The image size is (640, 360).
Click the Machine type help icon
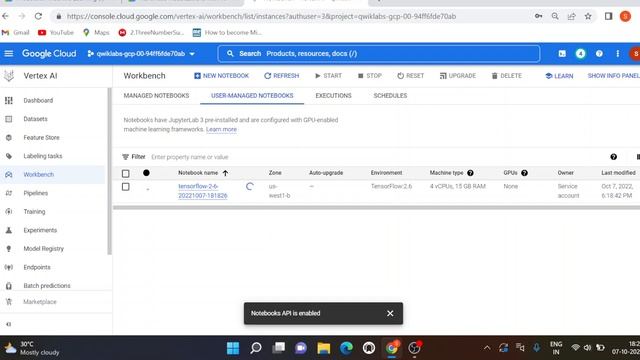click(x=470, y=173)
